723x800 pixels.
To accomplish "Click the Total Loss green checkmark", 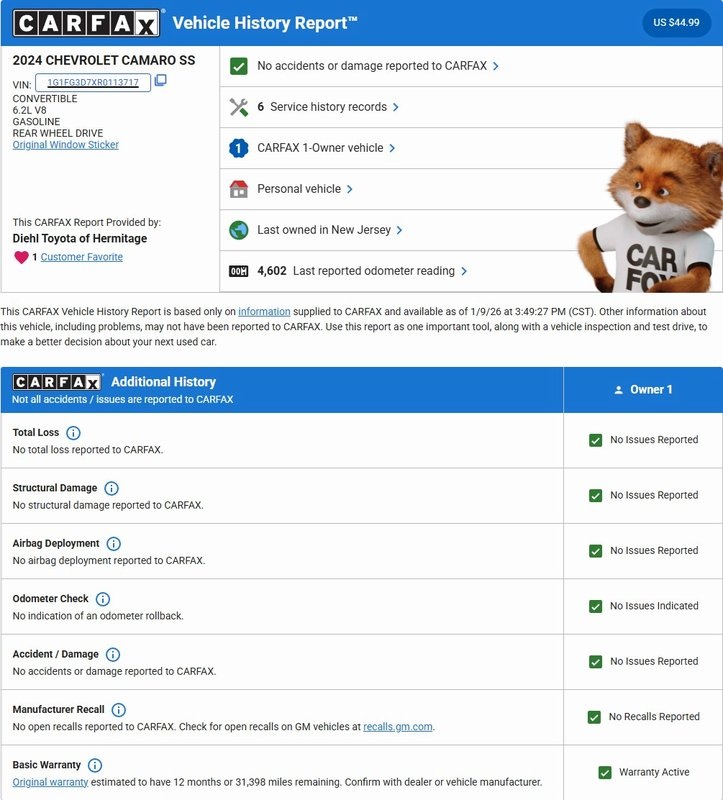I will [x=596, y=440].
